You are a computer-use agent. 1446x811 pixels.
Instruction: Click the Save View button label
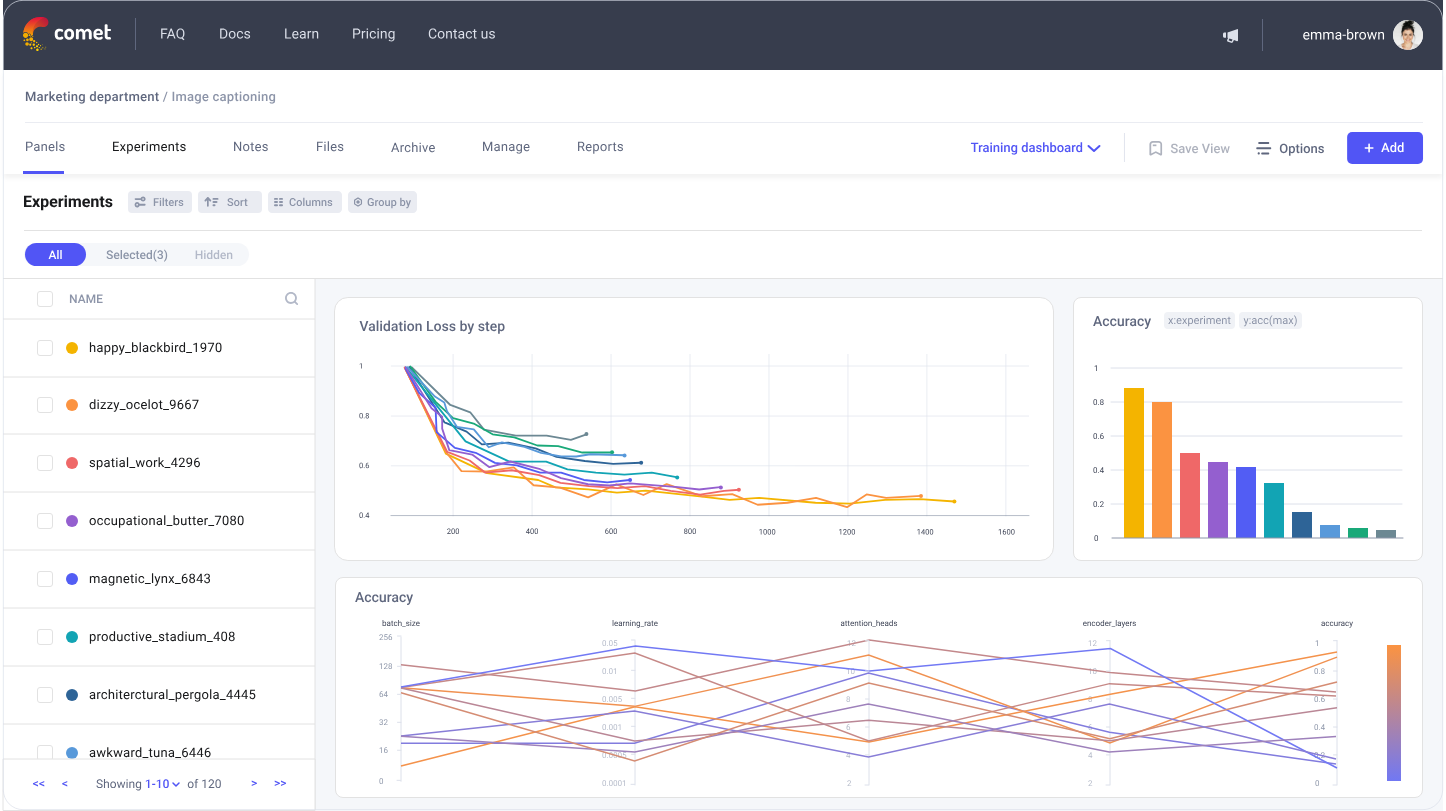1200,149
